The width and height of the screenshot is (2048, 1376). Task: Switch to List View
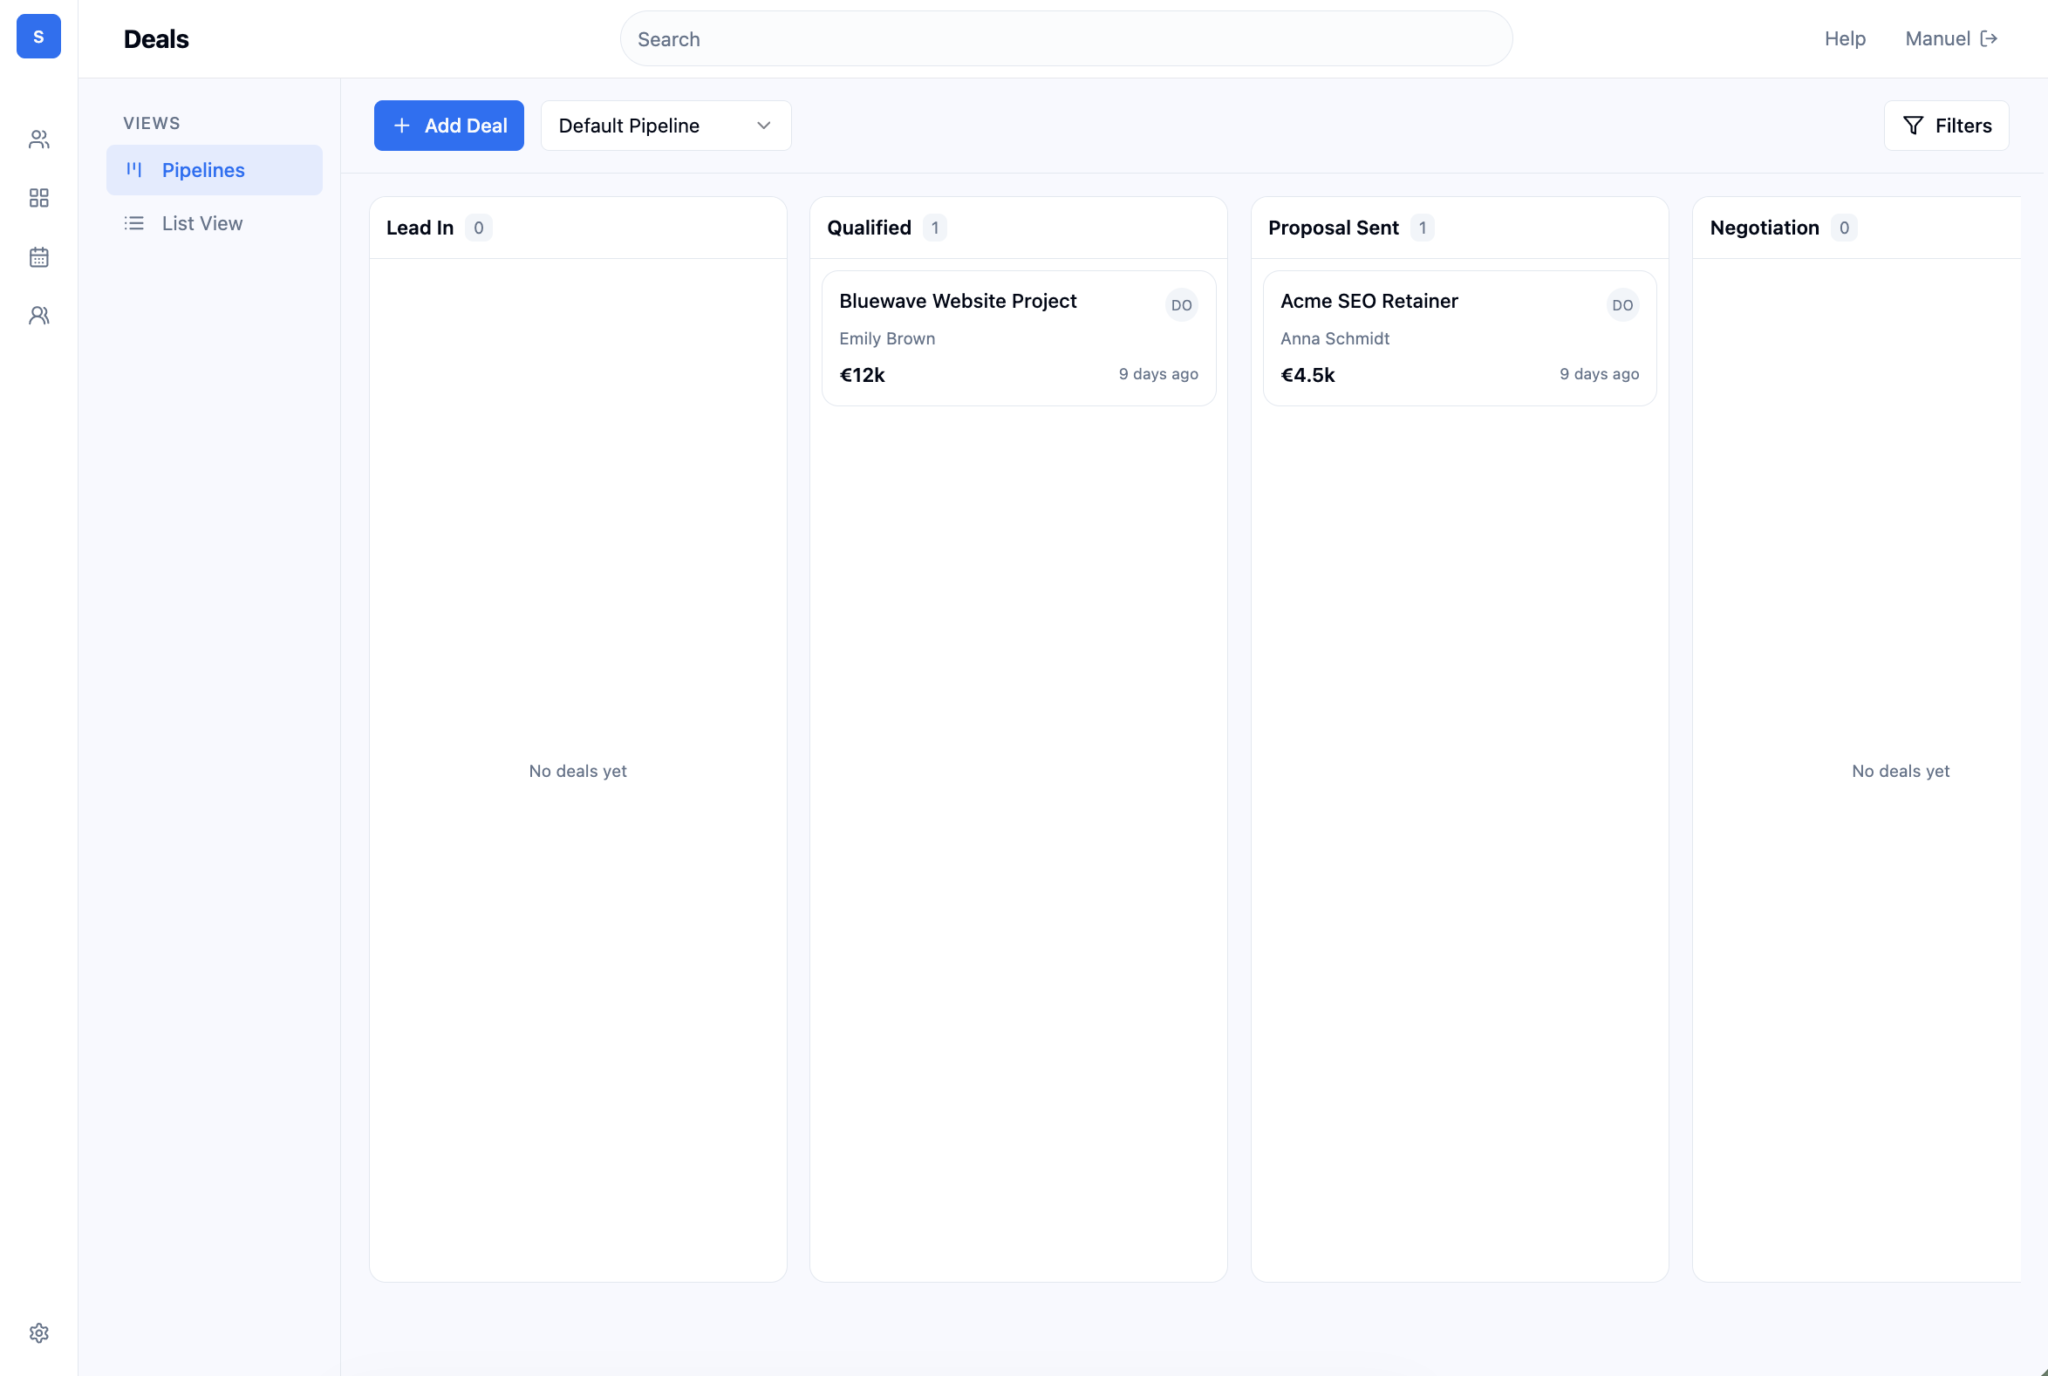pyautogui.click(x=202, y=223)
